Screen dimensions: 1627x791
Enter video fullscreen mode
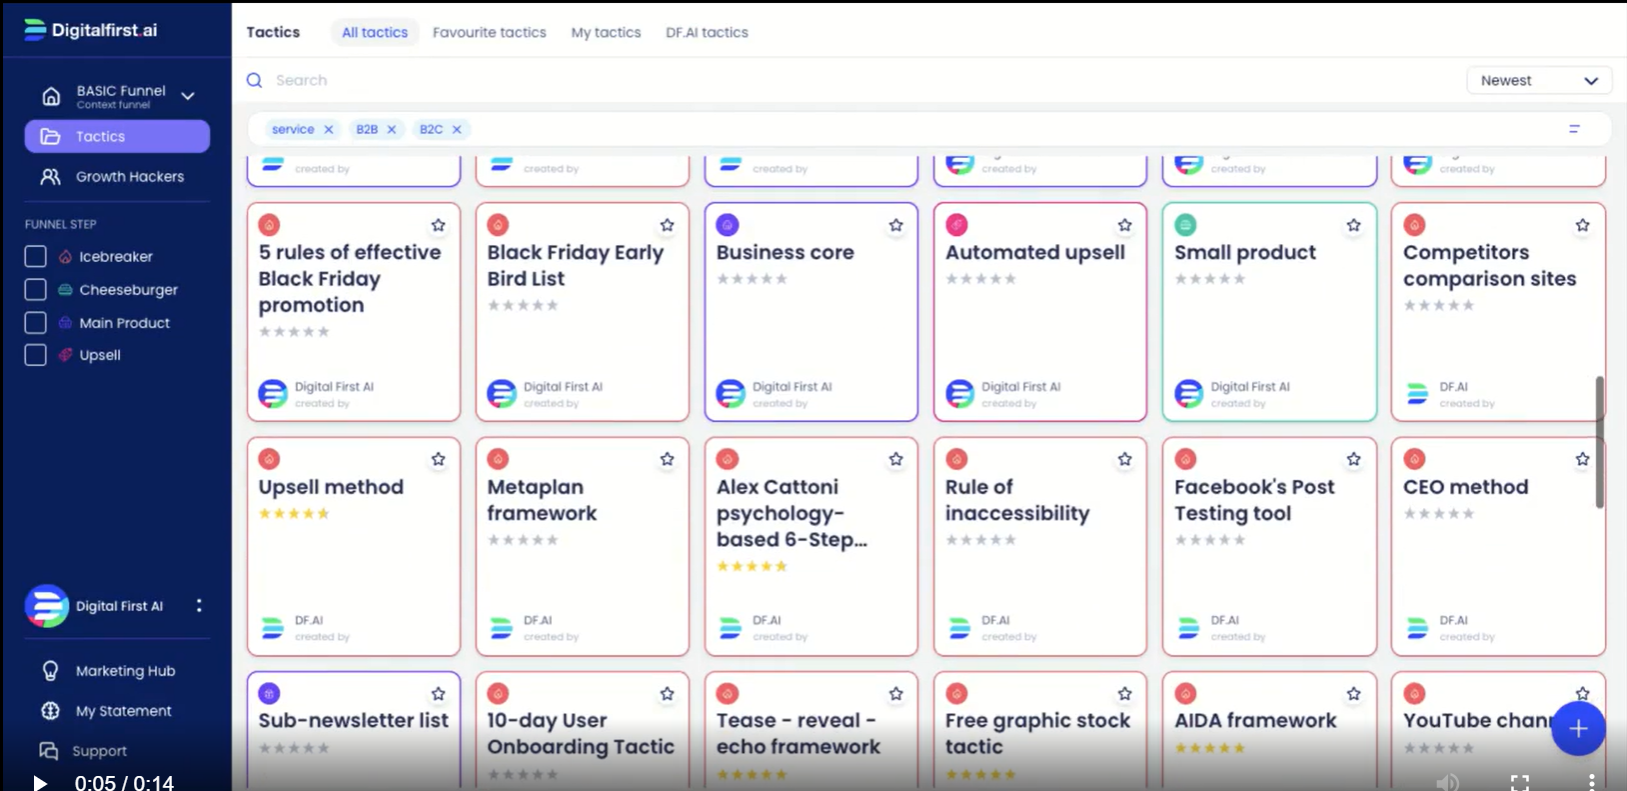(1520, 782)
